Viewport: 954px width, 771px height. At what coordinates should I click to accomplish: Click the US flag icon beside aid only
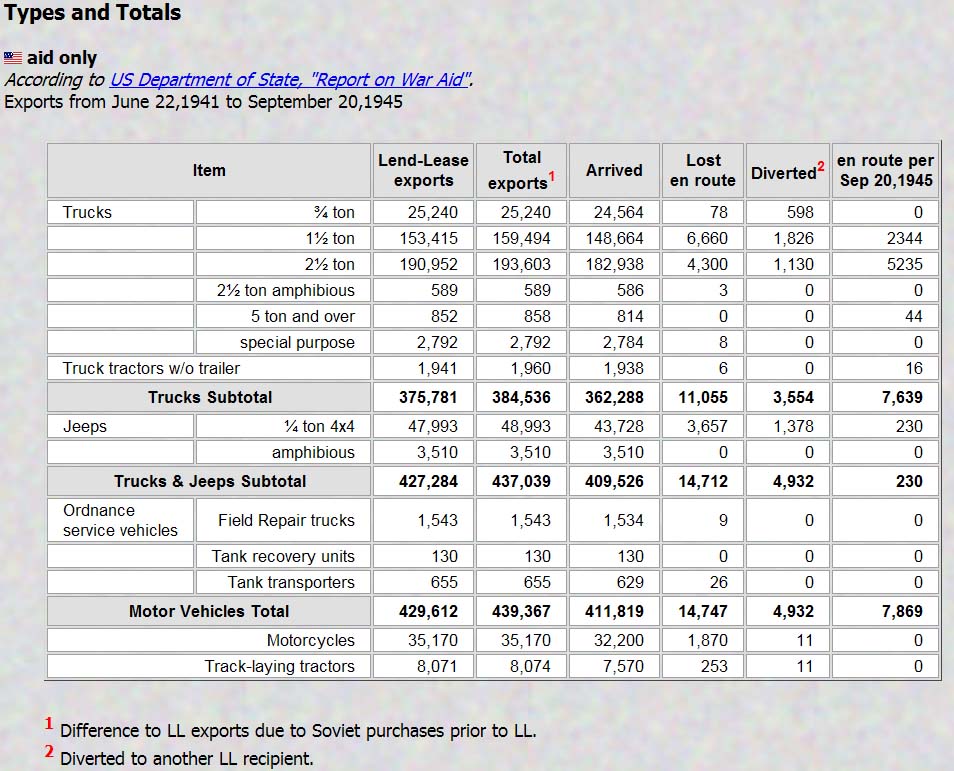point(13,58)
